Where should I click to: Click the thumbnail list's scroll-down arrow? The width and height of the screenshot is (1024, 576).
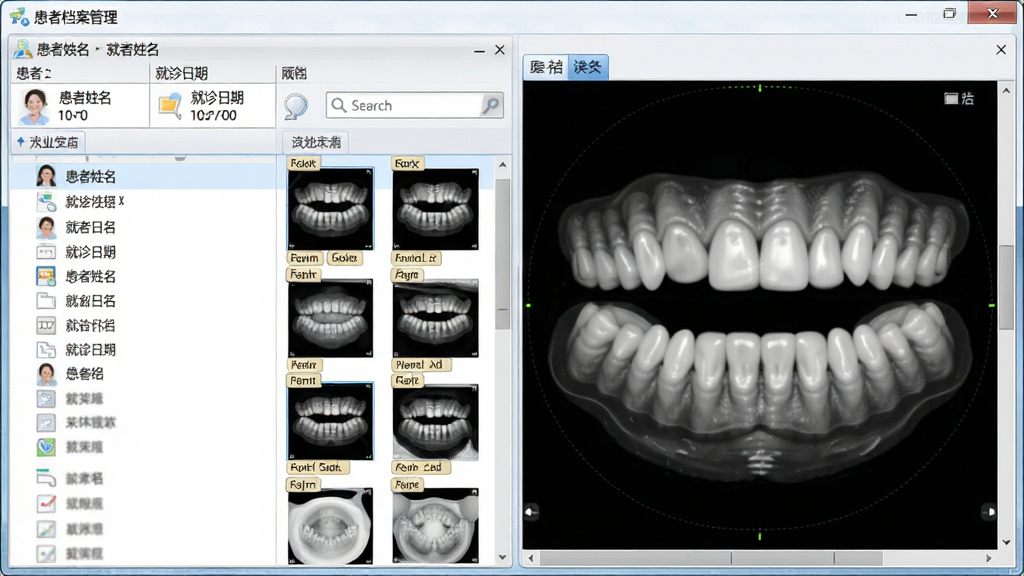coord(503,558)
